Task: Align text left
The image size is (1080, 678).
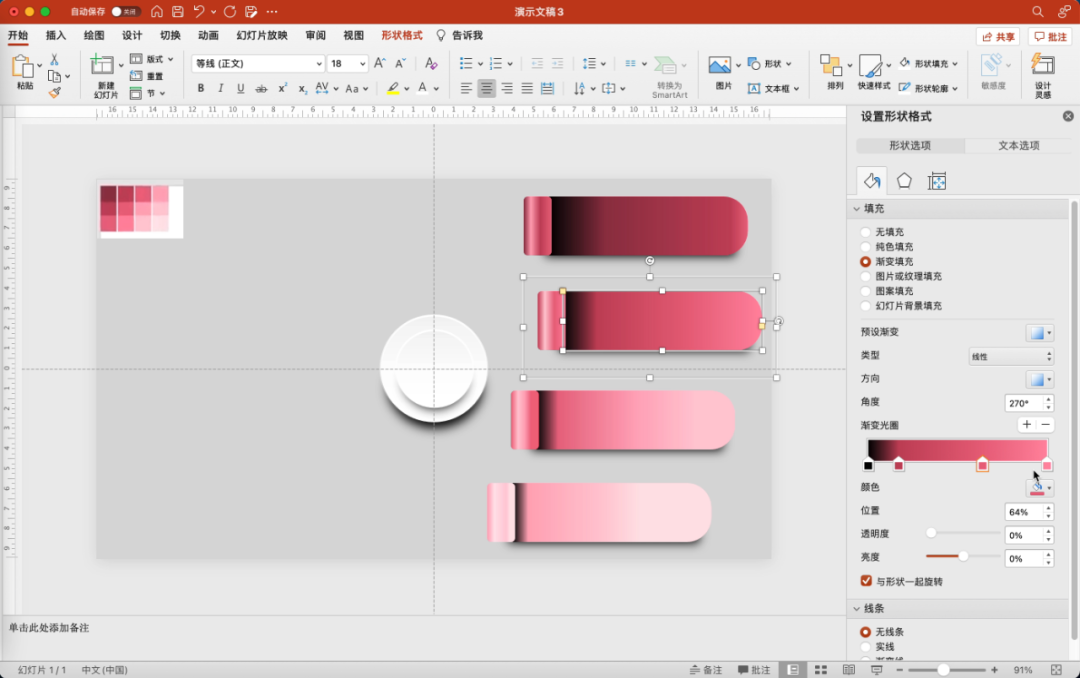Action: [466, 88]
